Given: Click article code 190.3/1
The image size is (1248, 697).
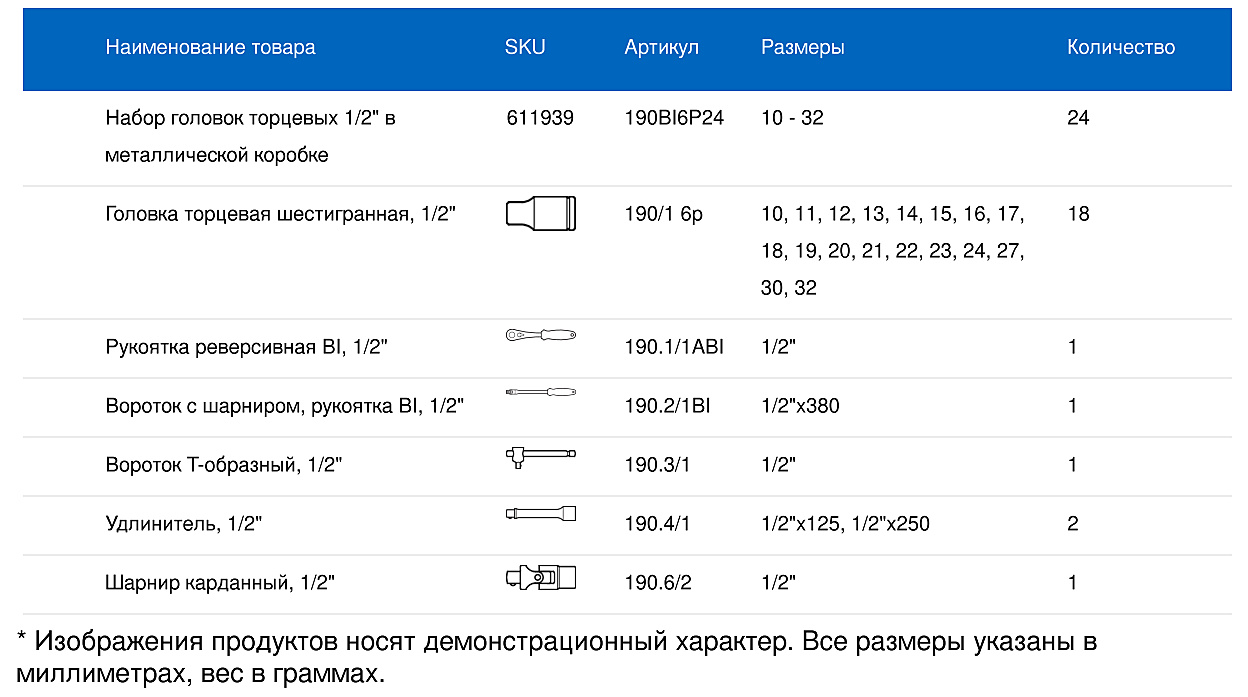Looking at the screenshot, I should pyautogui.click(x=658, y=465).
